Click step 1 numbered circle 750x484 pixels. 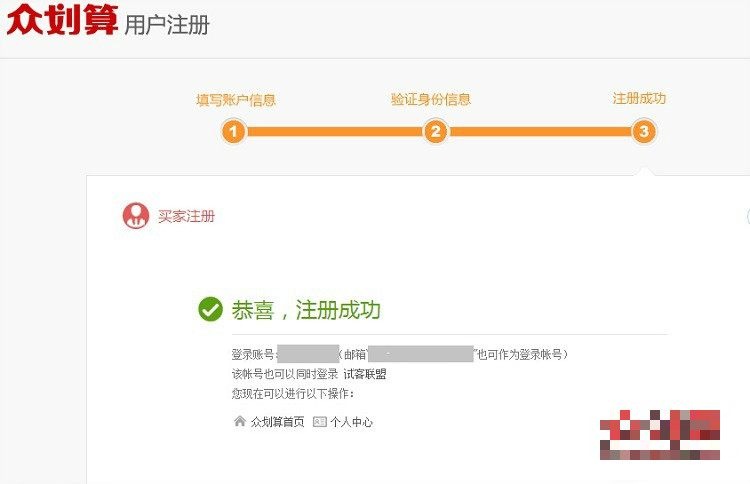click(x=233, y=131)
